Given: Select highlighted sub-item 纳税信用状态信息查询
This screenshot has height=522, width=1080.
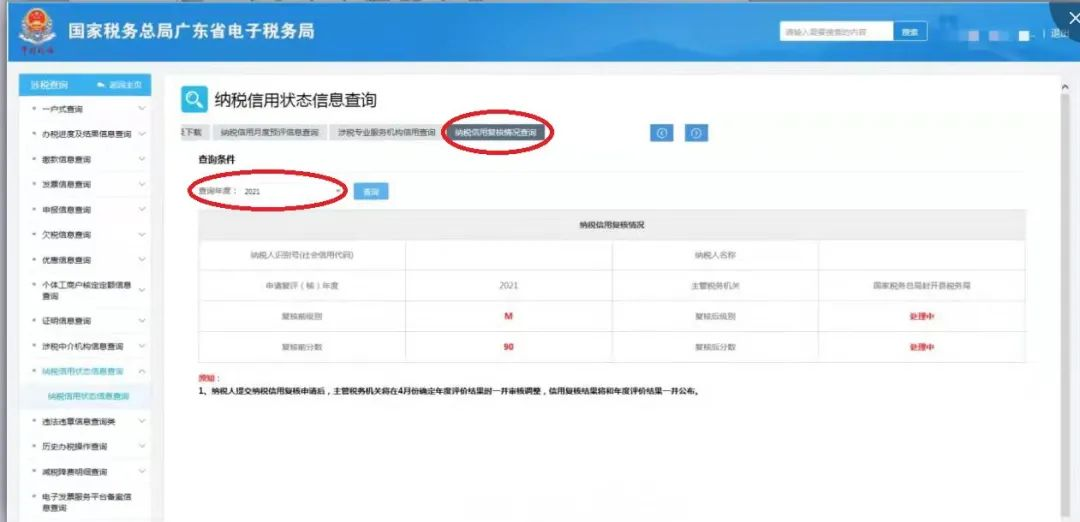Looking at the screenshot, I should click(88, 396).
